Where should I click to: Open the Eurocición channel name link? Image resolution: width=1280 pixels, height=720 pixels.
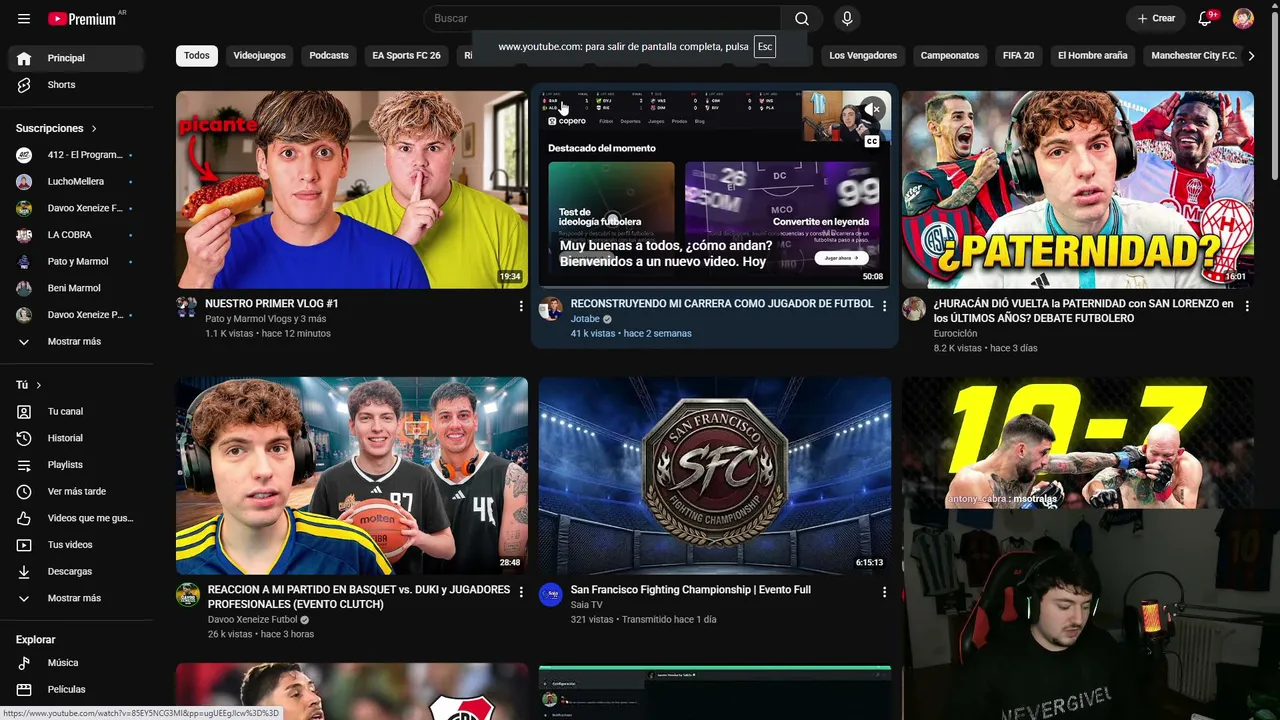point(956,333)
